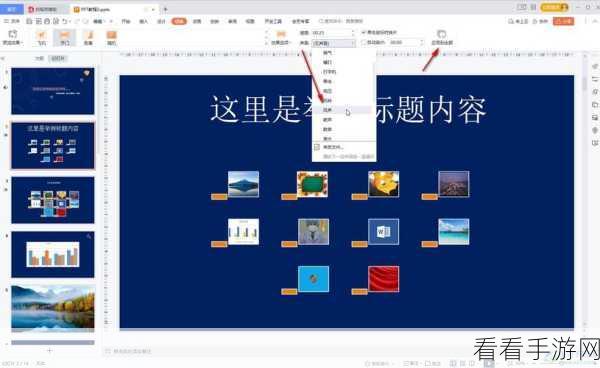Click the speed field stepper arrows
The image size is (600, 368).
pyautogui.click(x=353, y=33)
